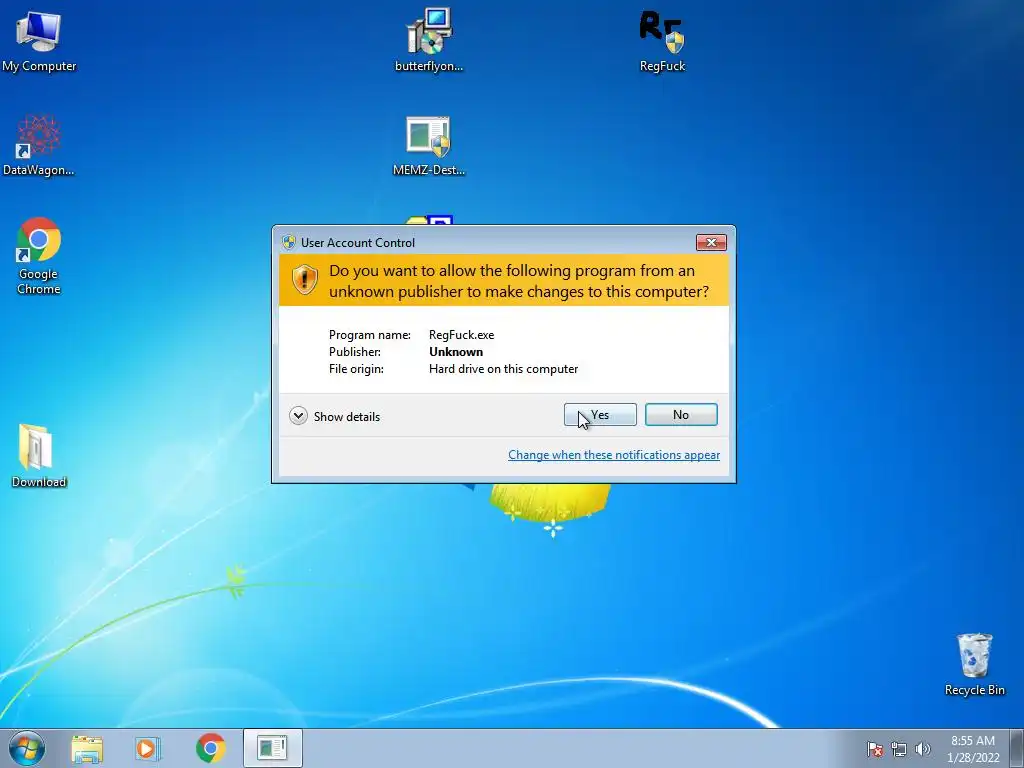Close the User Account Control dialog
1024x768 pixels.
point(711,242)
